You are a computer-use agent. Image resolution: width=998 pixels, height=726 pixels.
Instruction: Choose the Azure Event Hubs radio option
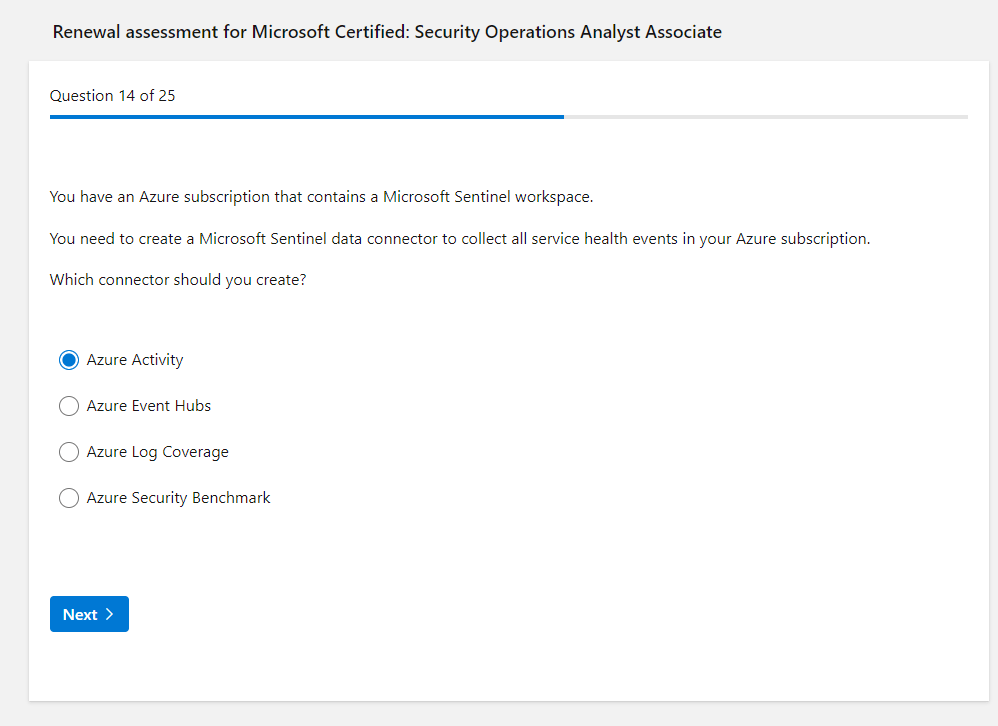tap(69, 406)
